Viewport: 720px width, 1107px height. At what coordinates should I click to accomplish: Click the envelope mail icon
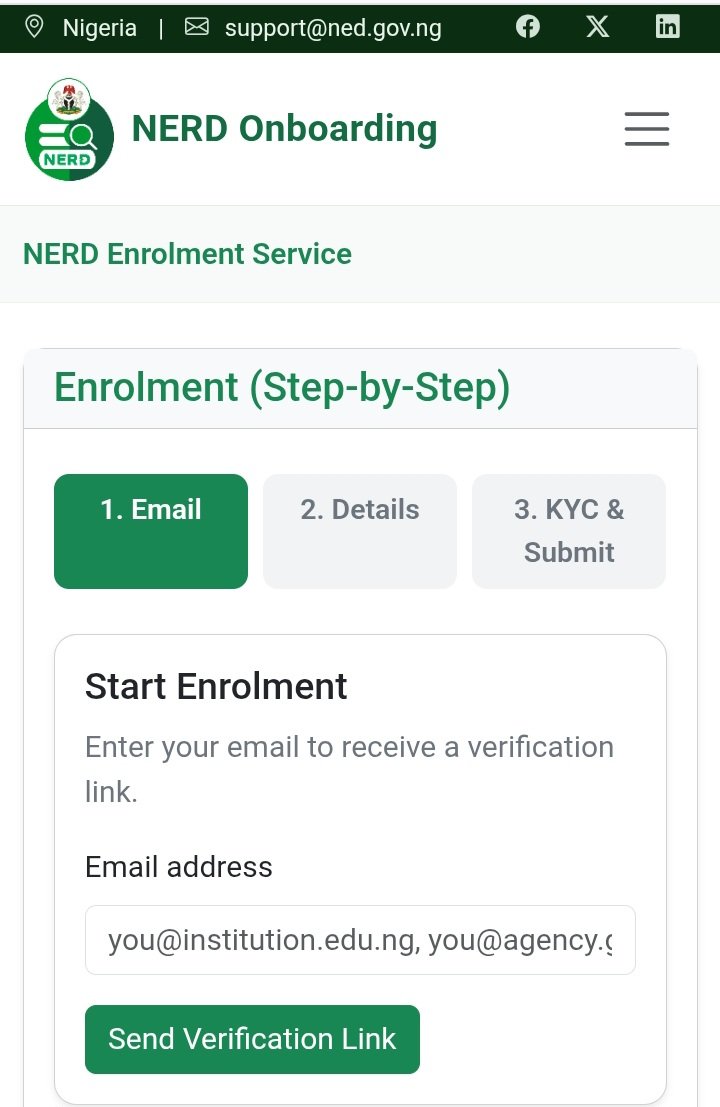point(197,27)
